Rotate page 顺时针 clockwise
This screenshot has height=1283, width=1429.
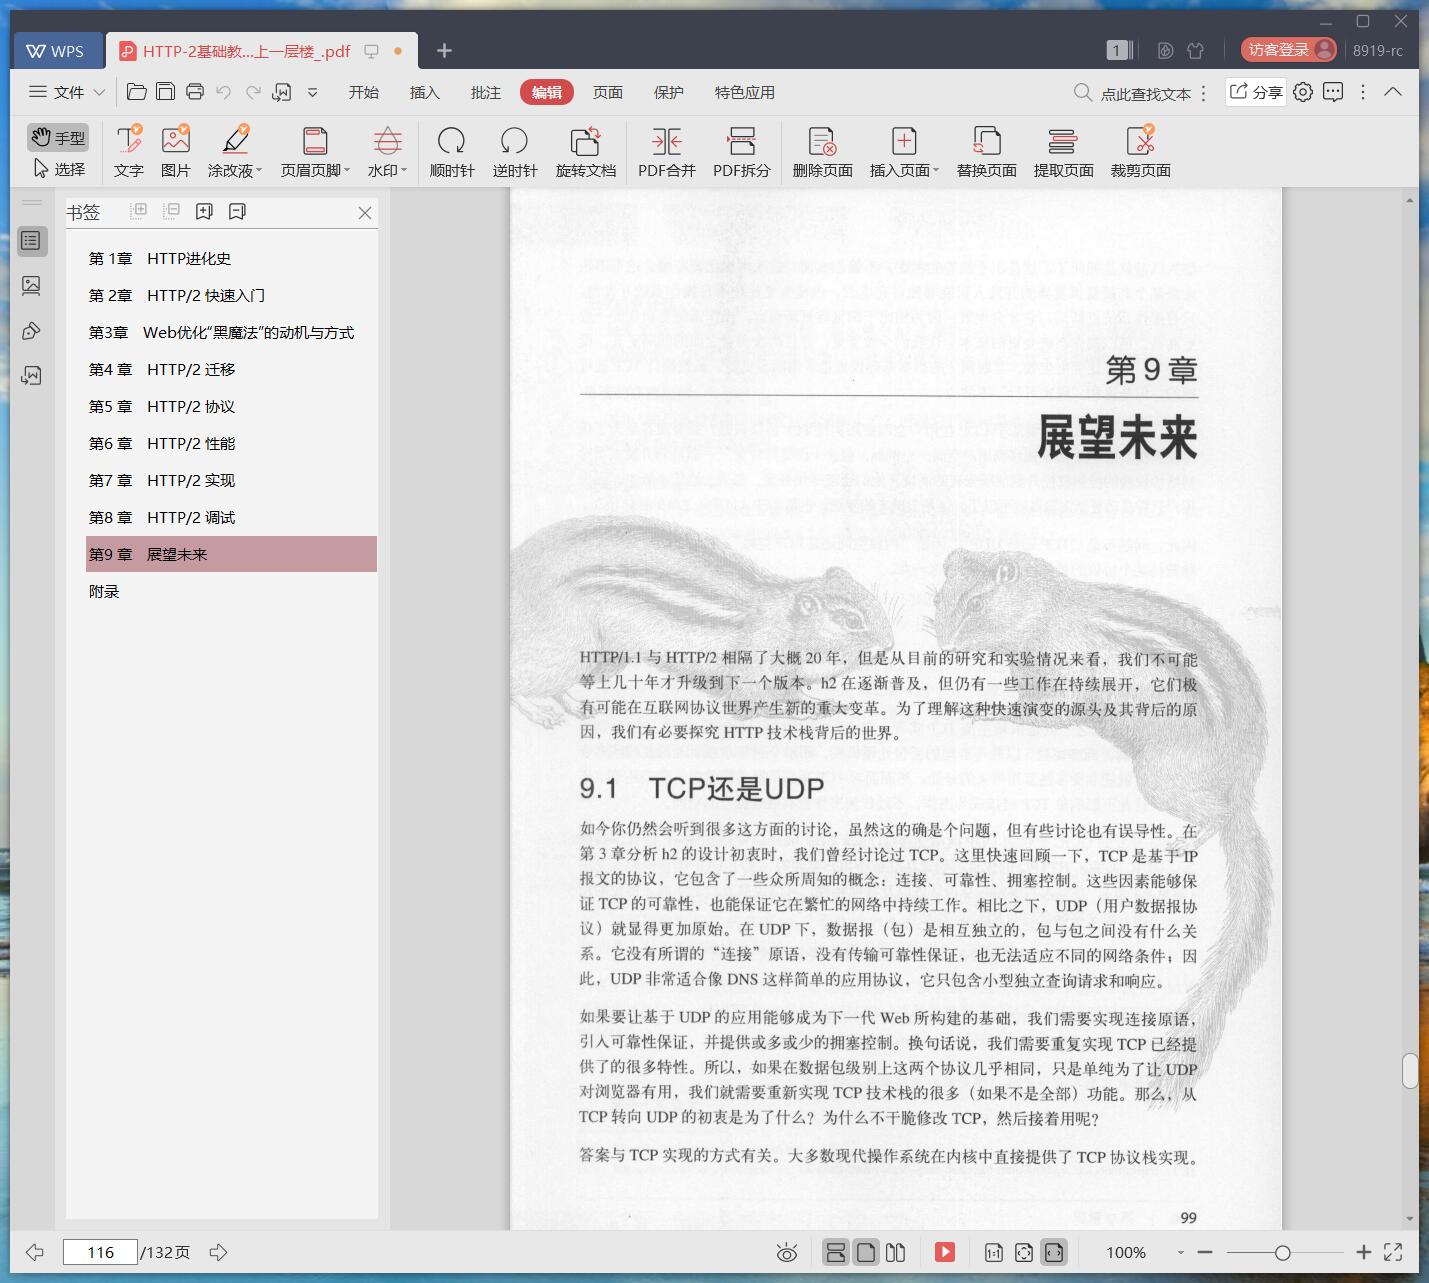pyautogui.click(x=452, y=151)
